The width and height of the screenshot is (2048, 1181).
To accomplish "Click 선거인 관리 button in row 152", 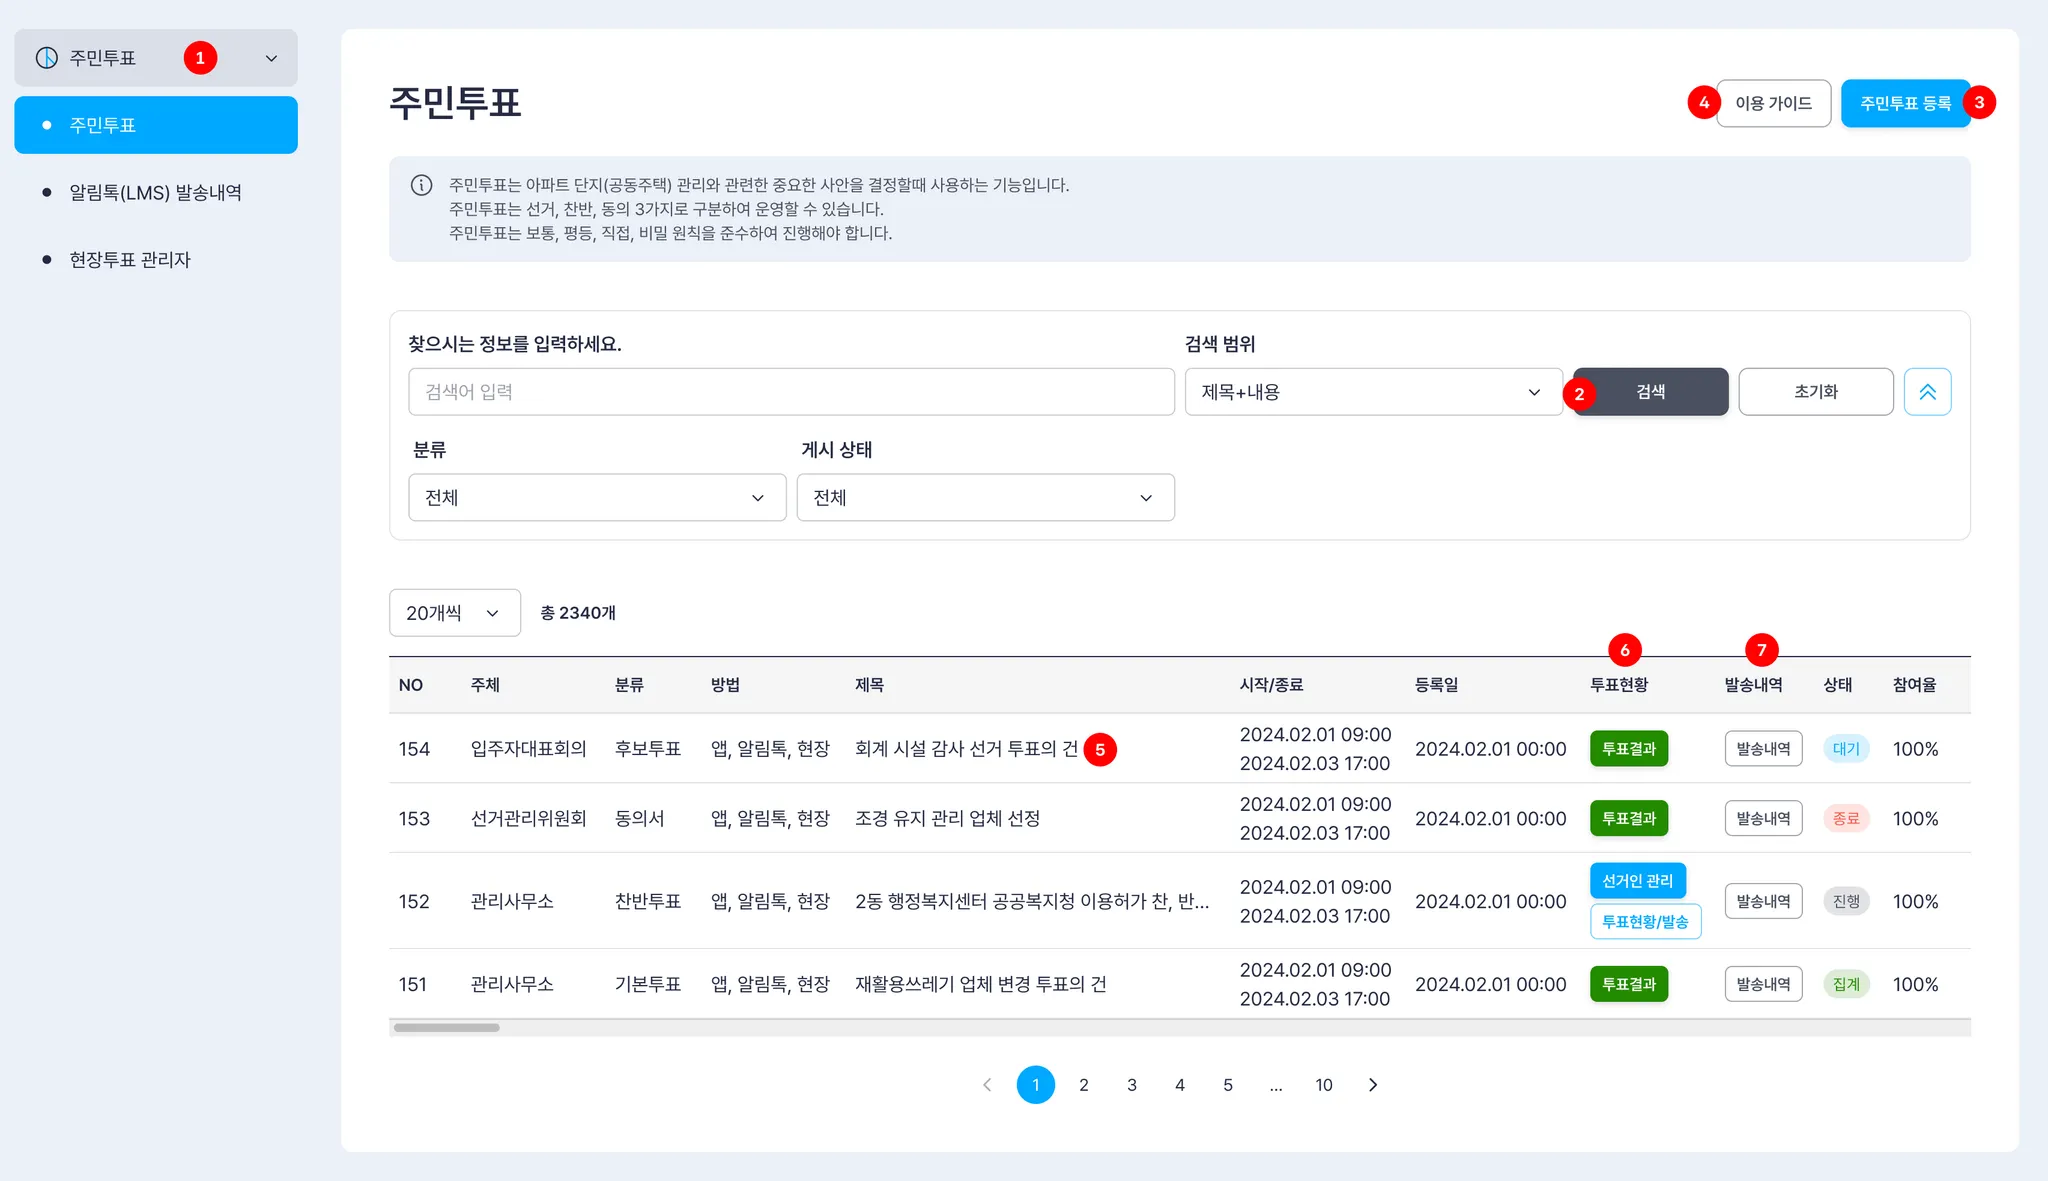I will (1637, 881).
